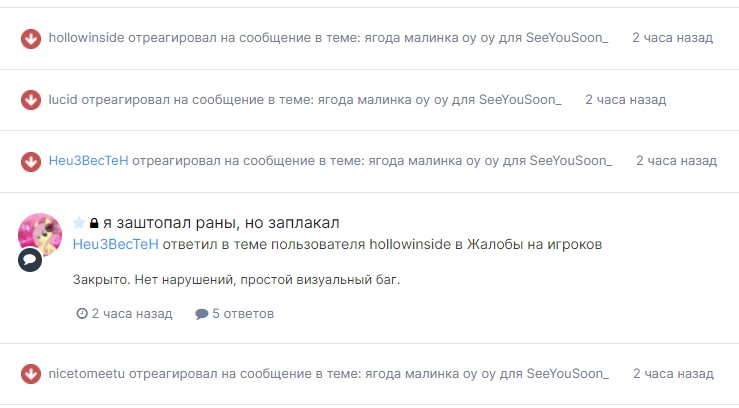
Task: Click '2 часа назад' timestamp under the reply
Action: (x=132, y=314)
